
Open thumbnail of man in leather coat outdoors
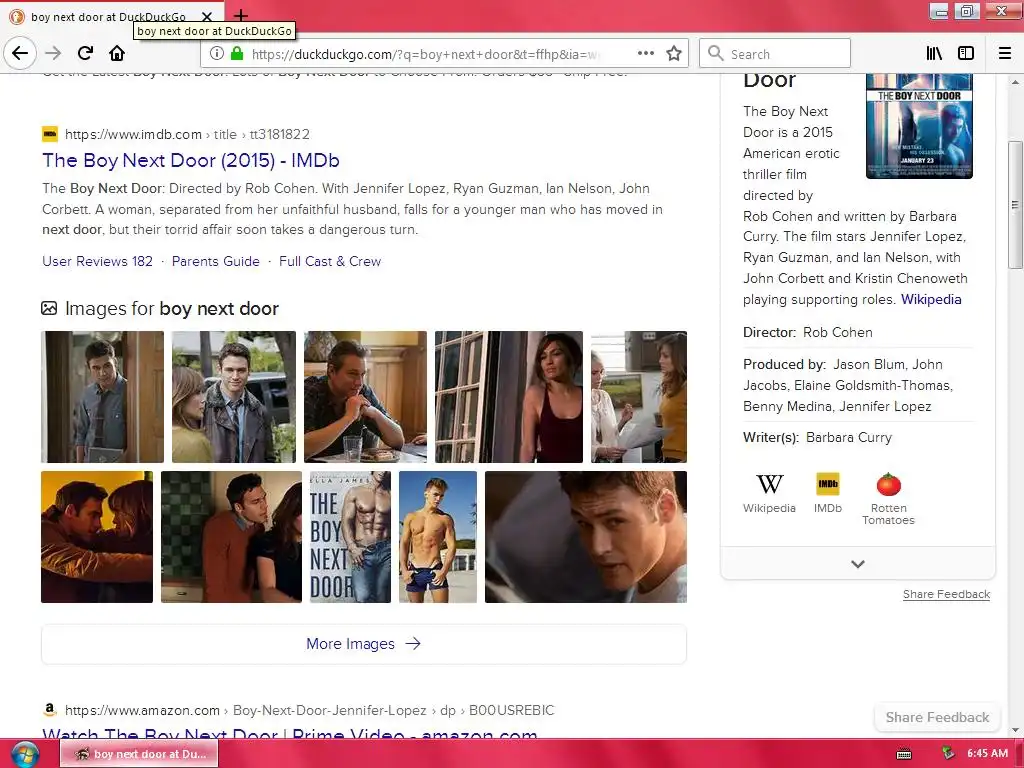click(x=234, y=397)
